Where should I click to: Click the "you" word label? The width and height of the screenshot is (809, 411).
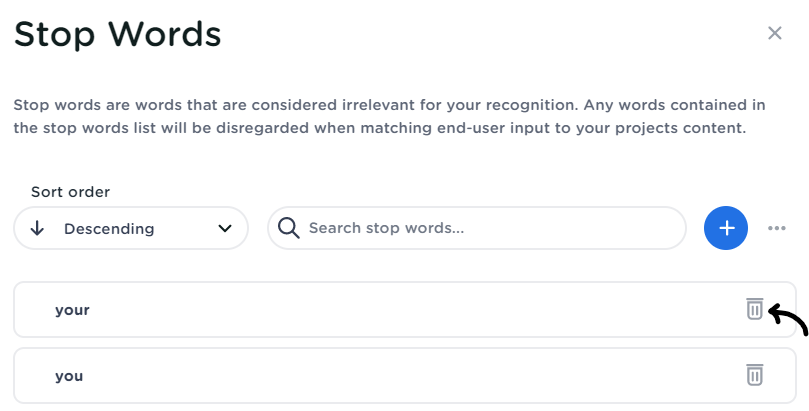69,376
